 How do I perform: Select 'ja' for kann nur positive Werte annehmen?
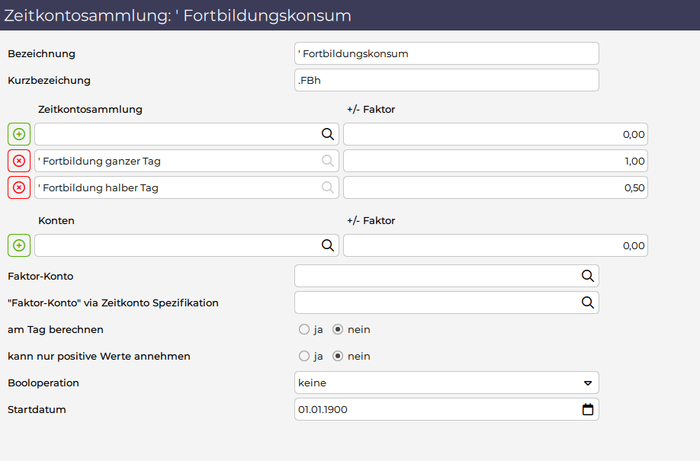click(x=304, y=356)
